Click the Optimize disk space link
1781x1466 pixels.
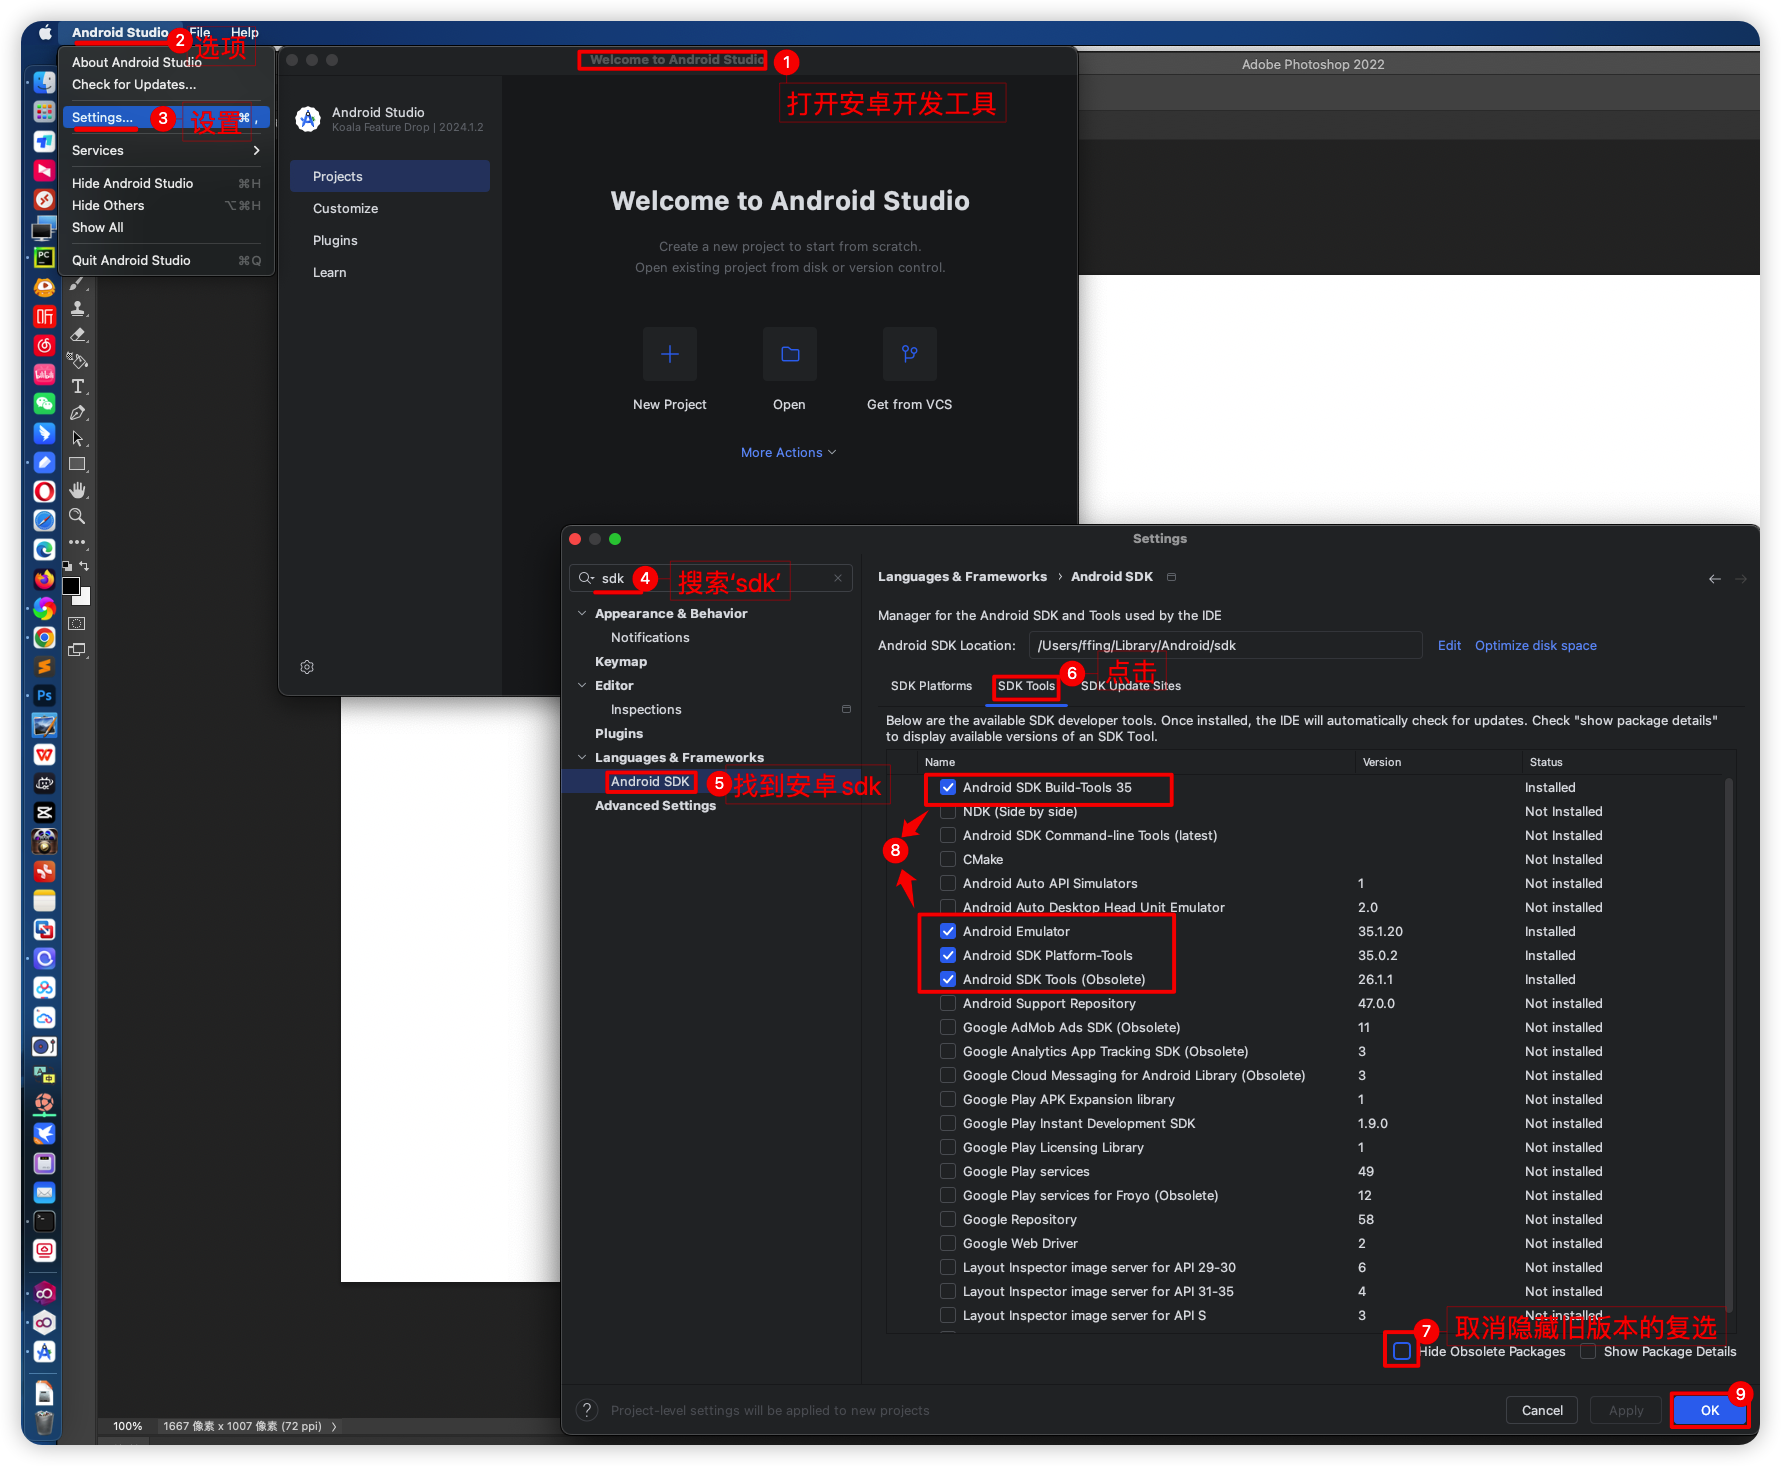point(1535,646)
